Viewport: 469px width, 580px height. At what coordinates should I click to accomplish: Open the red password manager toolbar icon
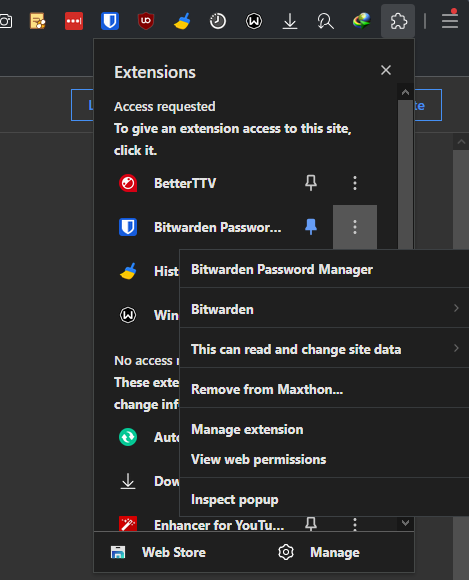tap(74, 21)
